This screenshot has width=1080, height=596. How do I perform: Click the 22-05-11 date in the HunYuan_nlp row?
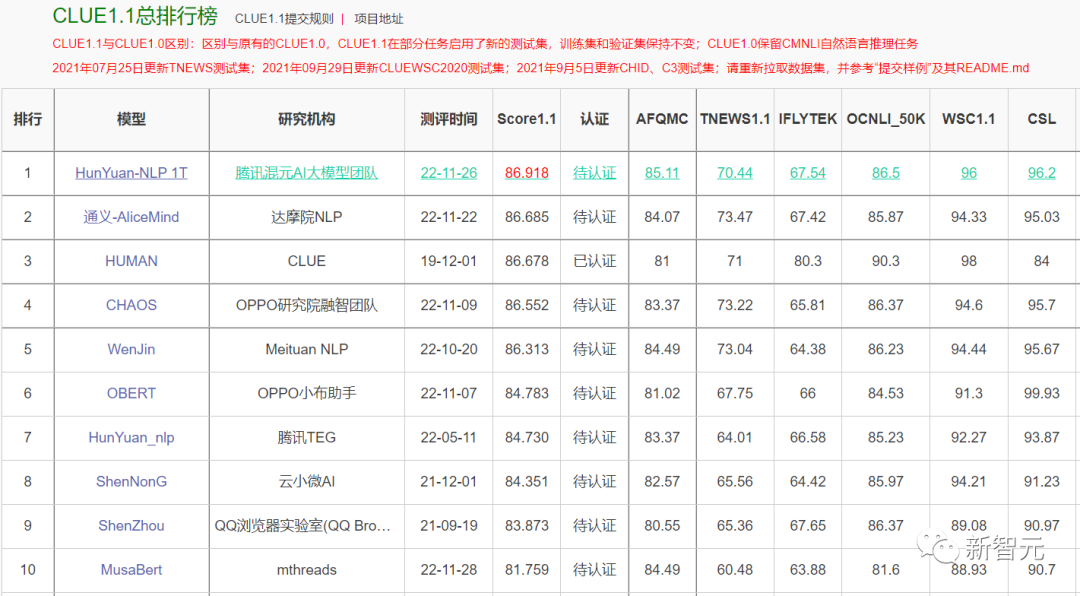click(448, 438)
